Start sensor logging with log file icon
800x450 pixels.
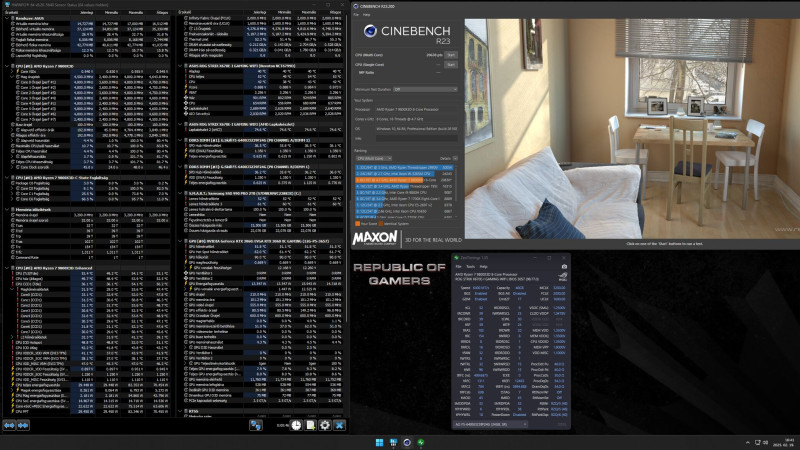point(311,425)
